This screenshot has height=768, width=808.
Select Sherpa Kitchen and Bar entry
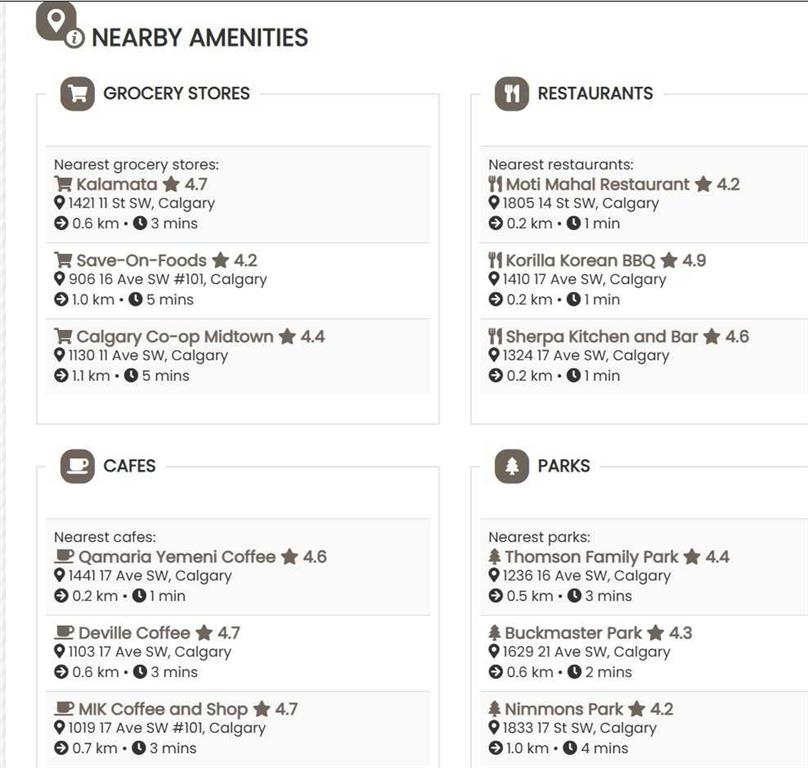coord(601,337)
